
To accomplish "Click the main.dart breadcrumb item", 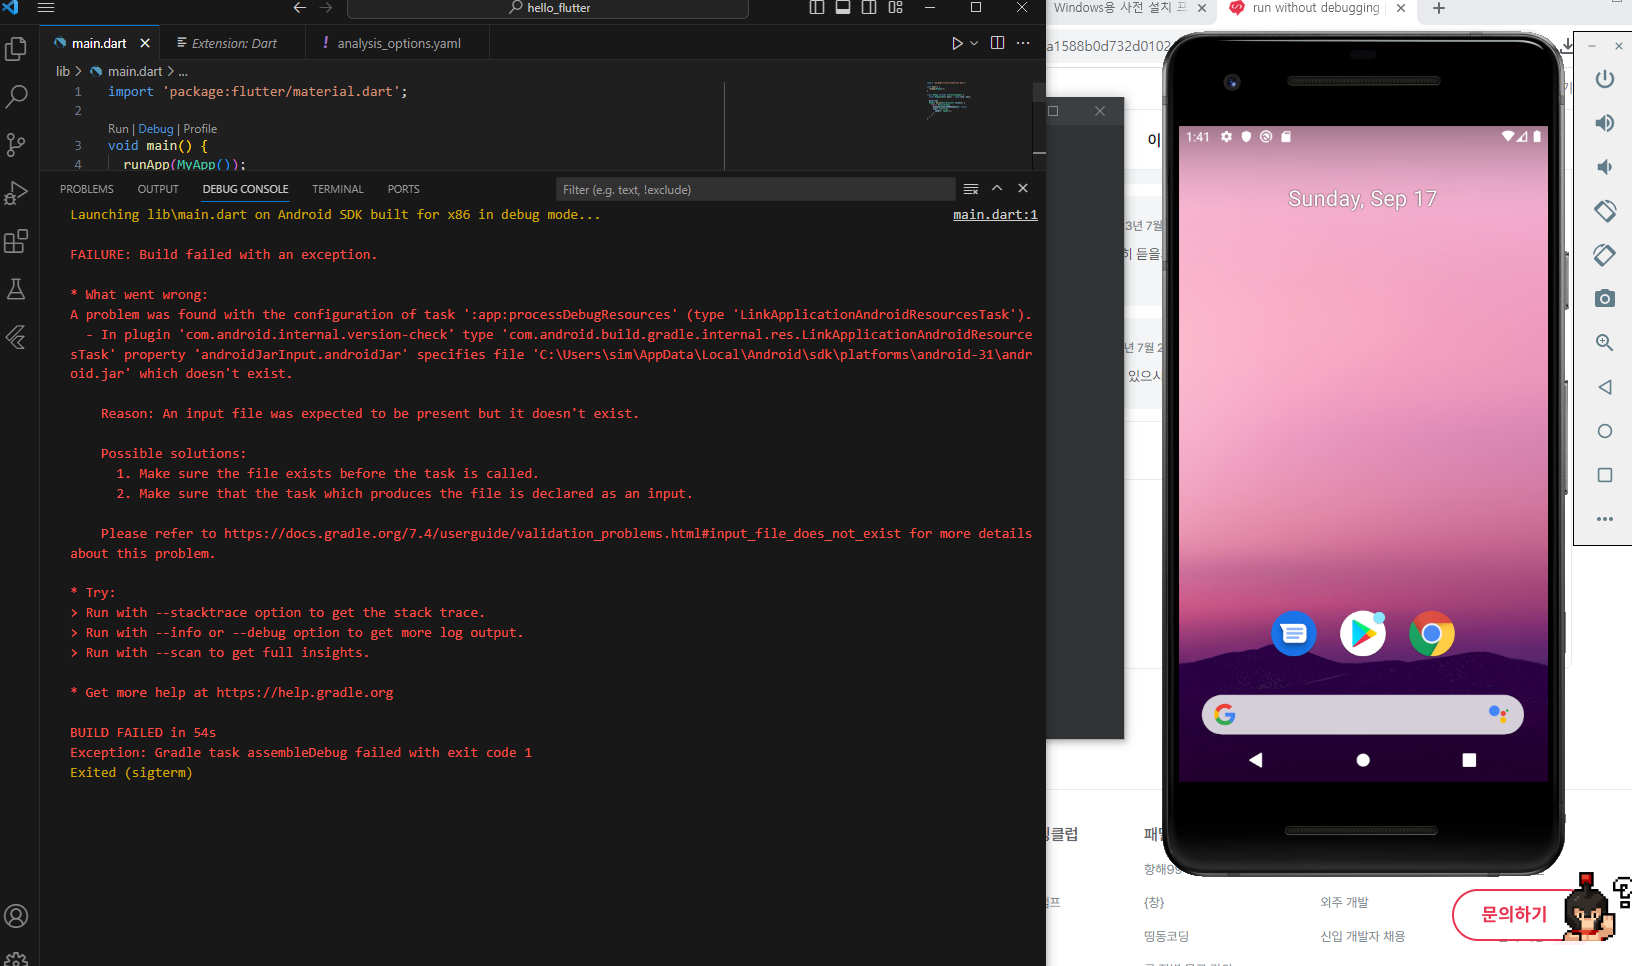I will point(135,71).
